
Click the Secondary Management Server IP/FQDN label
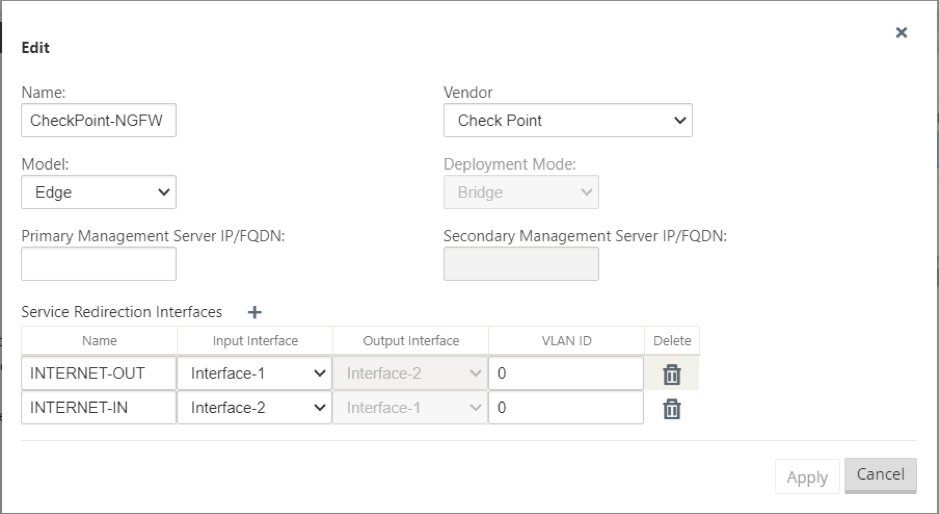point(585,236)
